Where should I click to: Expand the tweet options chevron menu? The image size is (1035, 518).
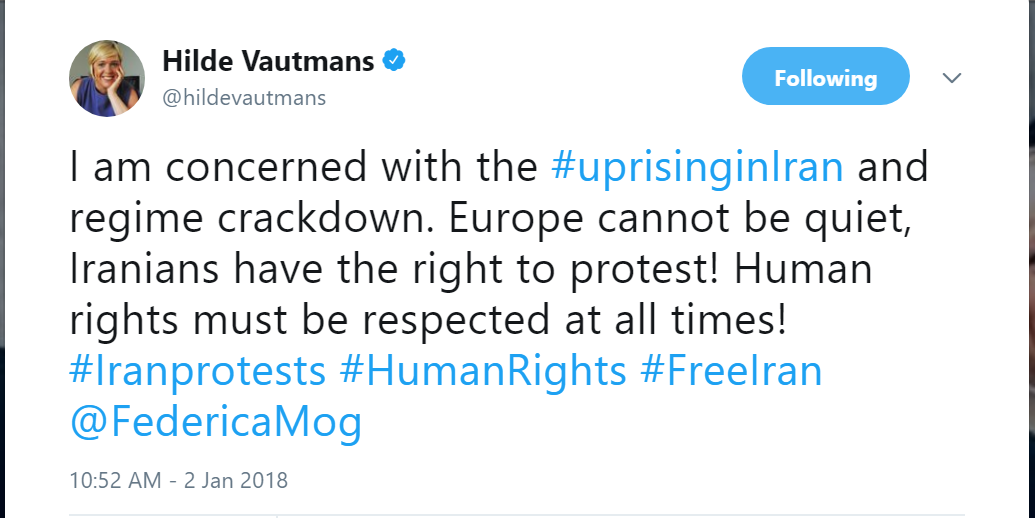pyautogui.click(x=952, y=78)
